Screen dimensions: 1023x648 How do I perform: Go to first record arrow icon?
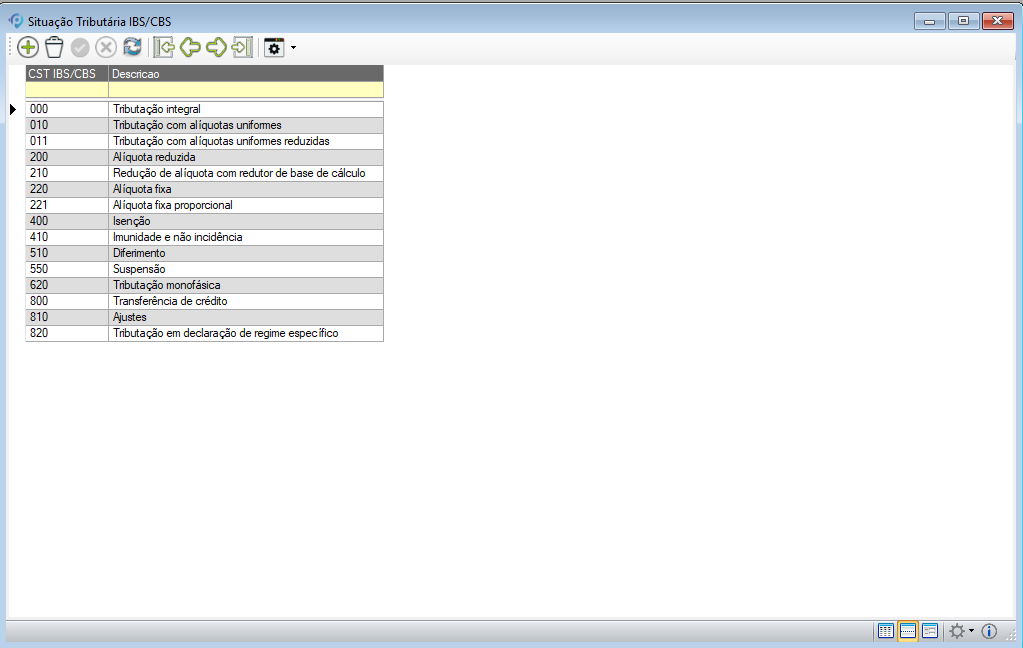164,48
